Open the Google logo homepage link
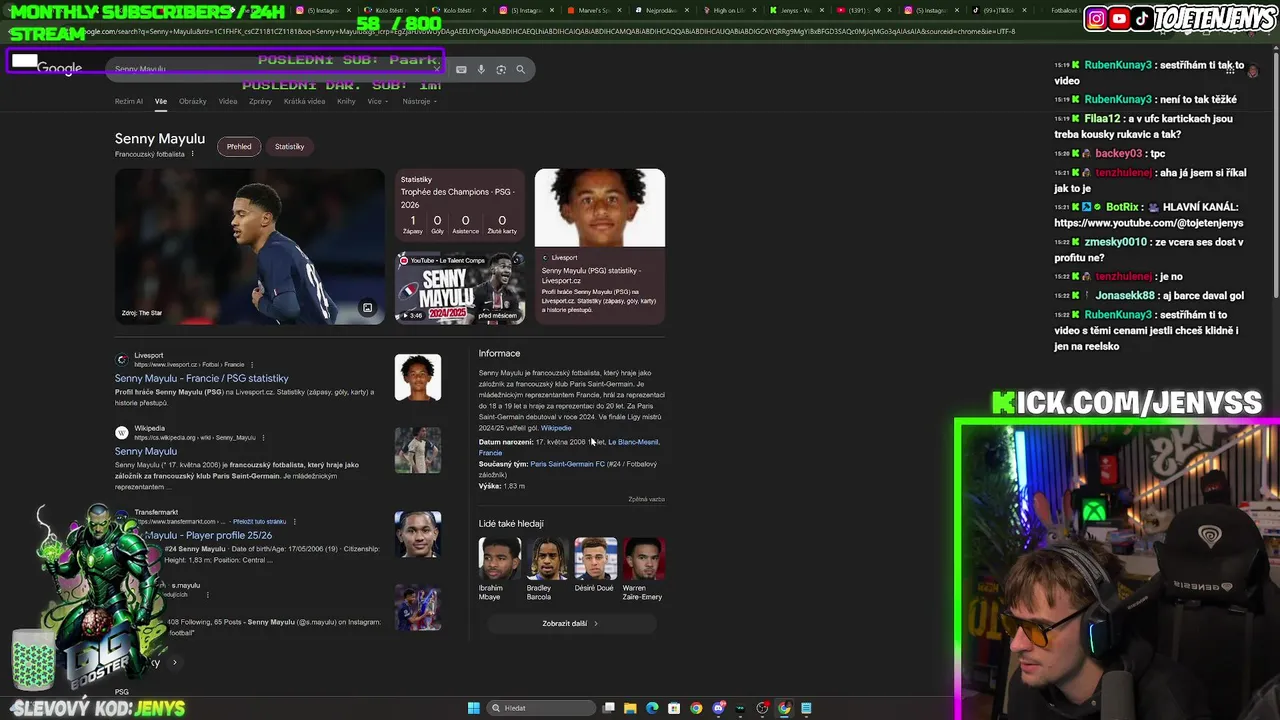The height and width of the screenshot is (720, 1280). [59, 69]
